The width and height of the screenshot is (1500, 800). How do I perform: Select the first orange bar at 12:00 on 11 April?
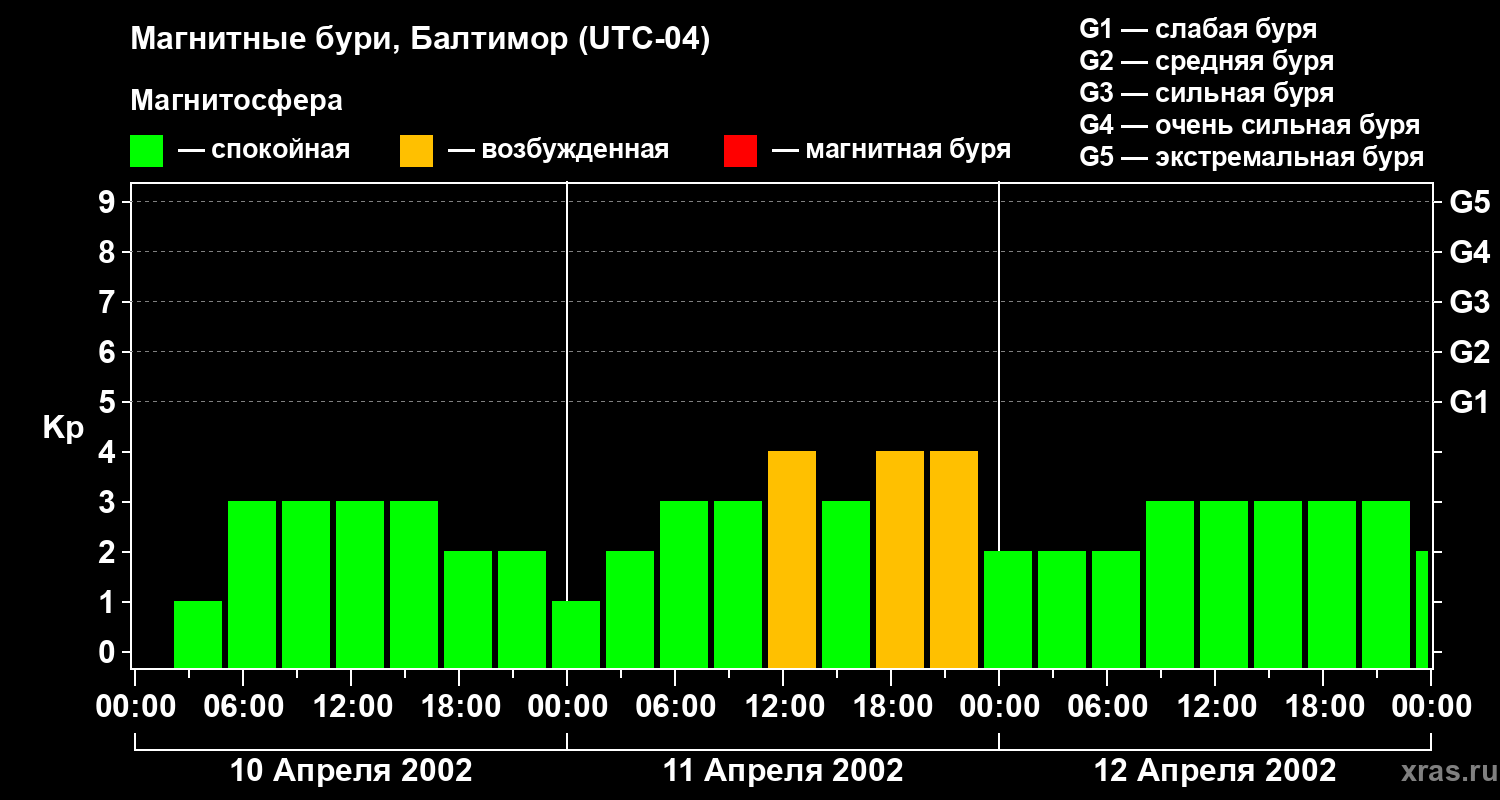point(792,560)
